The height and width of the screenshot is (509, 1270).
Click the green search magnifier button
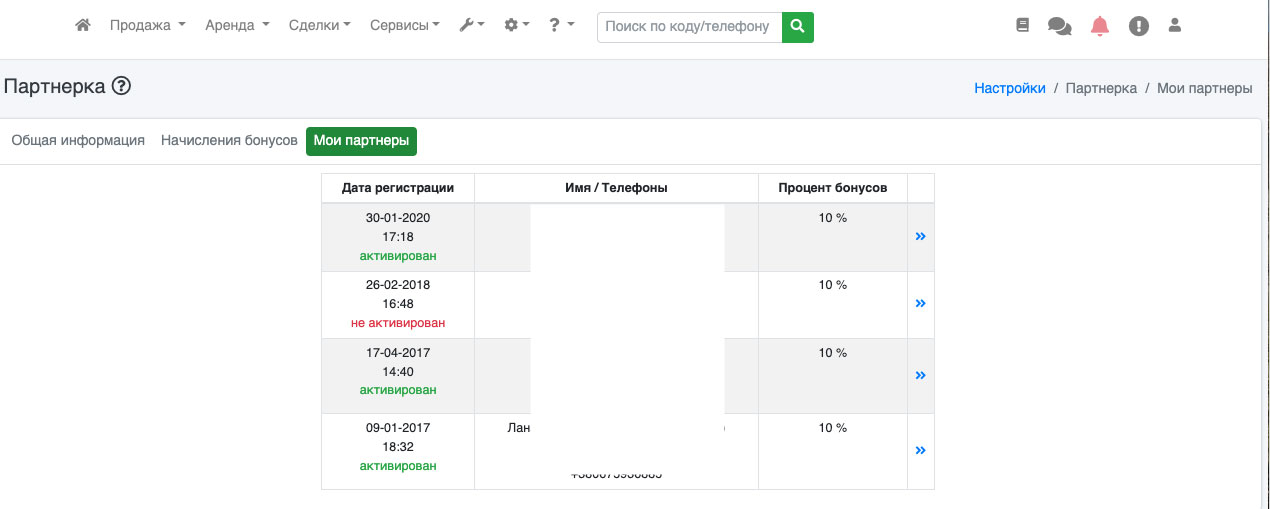coord(797,27)
